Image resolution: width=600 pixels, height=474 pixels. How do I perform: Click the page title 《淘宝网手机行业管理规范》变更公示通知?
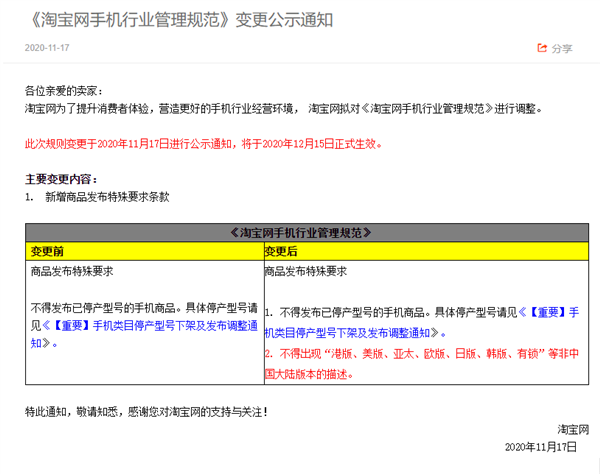[x=180, y=20]
